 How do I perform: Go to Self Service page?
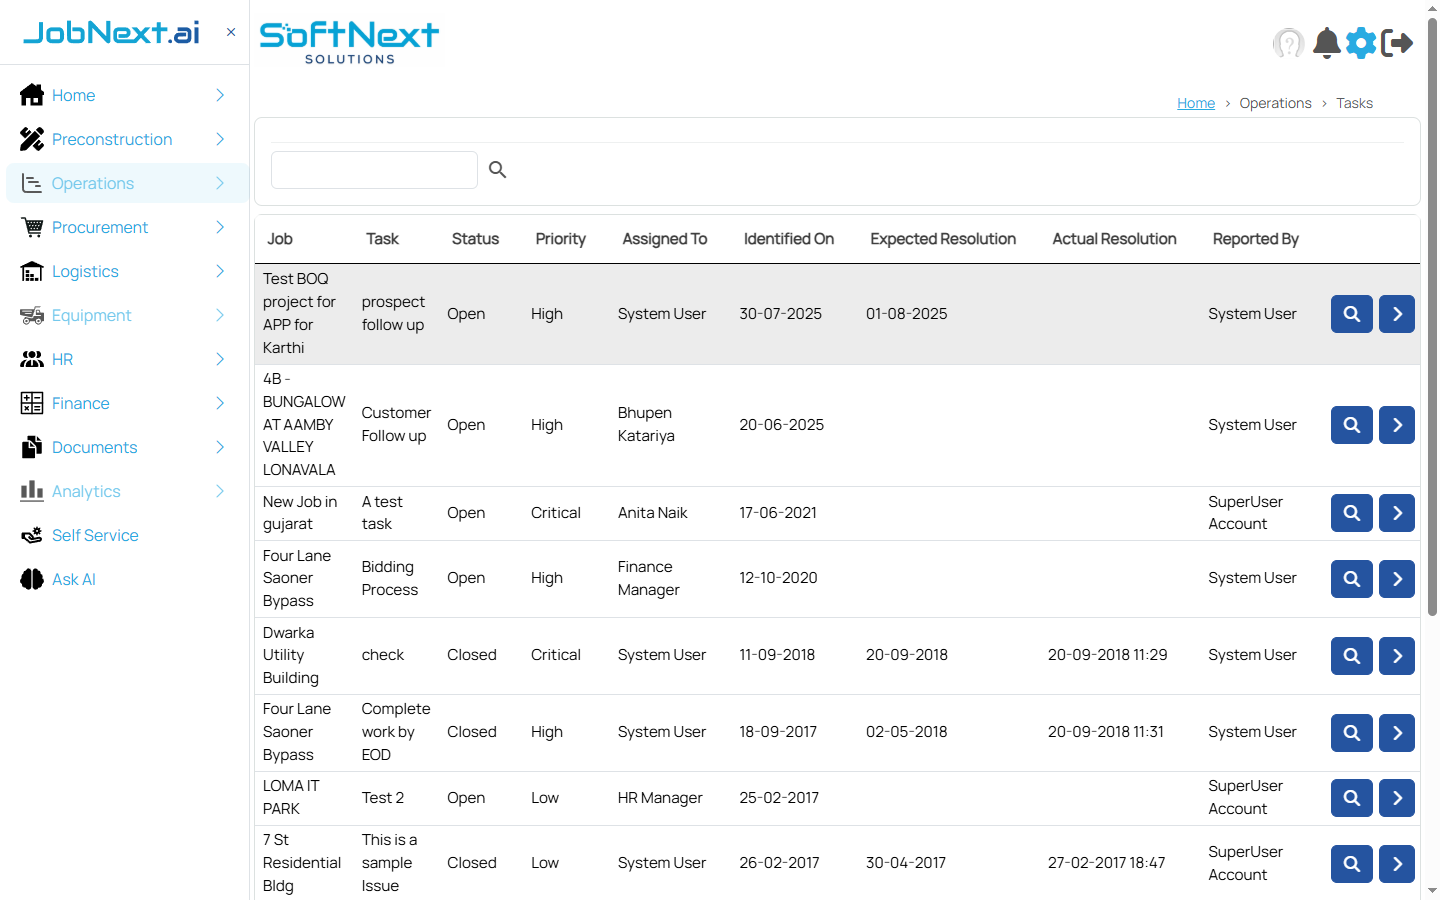[x=95, y=535]
